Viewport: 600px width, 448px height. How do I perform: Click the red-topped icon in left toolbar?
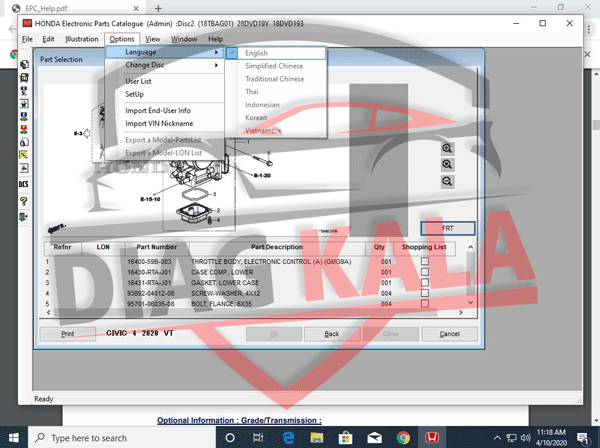24,129
